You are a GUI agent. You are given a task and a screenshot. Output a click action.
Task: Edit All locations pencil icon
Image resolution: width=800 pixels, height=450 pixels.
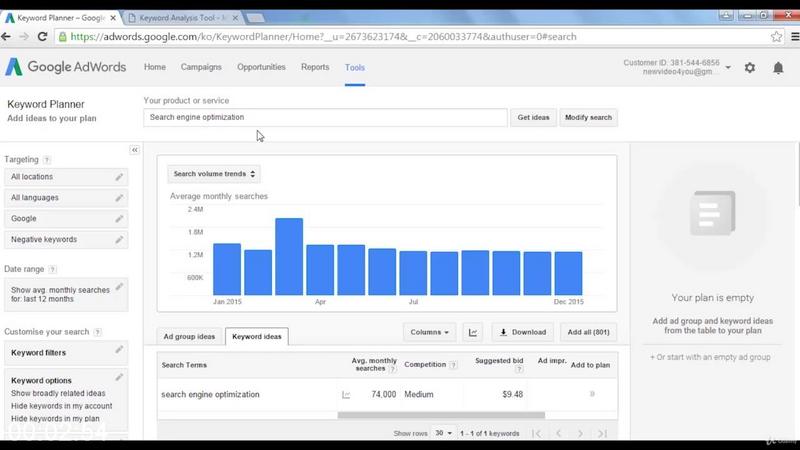click(119, 177)
